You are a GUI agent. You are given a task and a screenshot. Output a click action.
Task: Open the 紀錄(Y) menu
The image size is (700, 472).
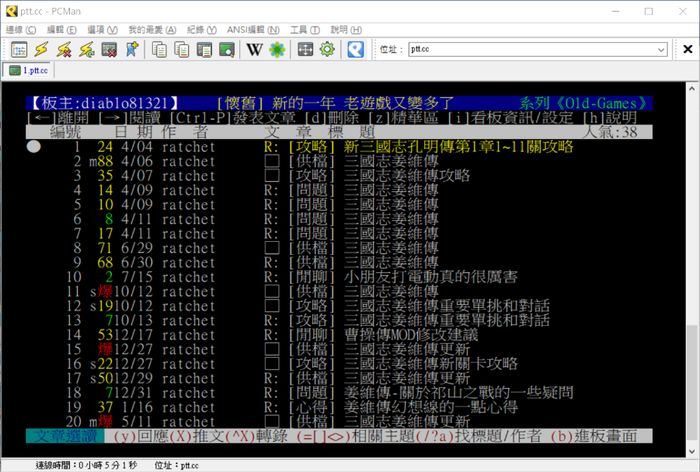click(x=202, y=30)
